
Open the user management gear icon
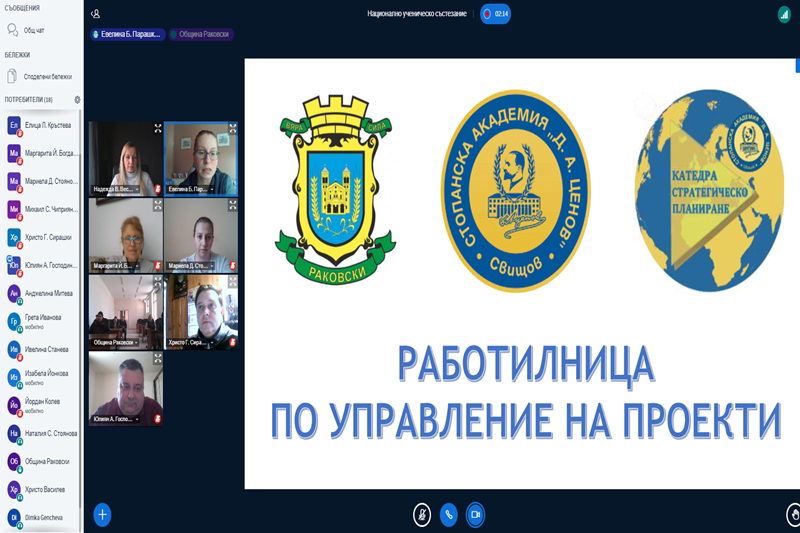(x=77, y=99)
